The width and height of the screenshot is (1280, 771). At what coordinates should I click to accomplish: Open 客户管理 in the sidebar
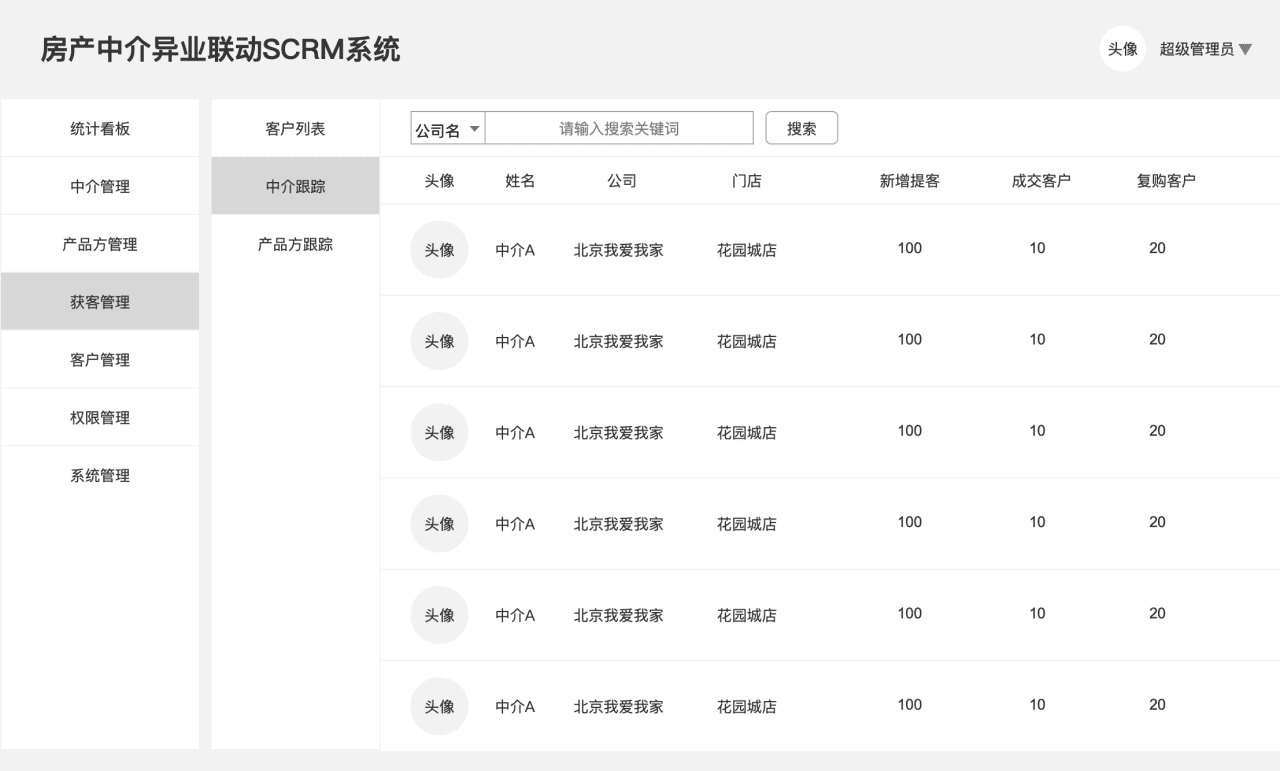click(100, 360)
